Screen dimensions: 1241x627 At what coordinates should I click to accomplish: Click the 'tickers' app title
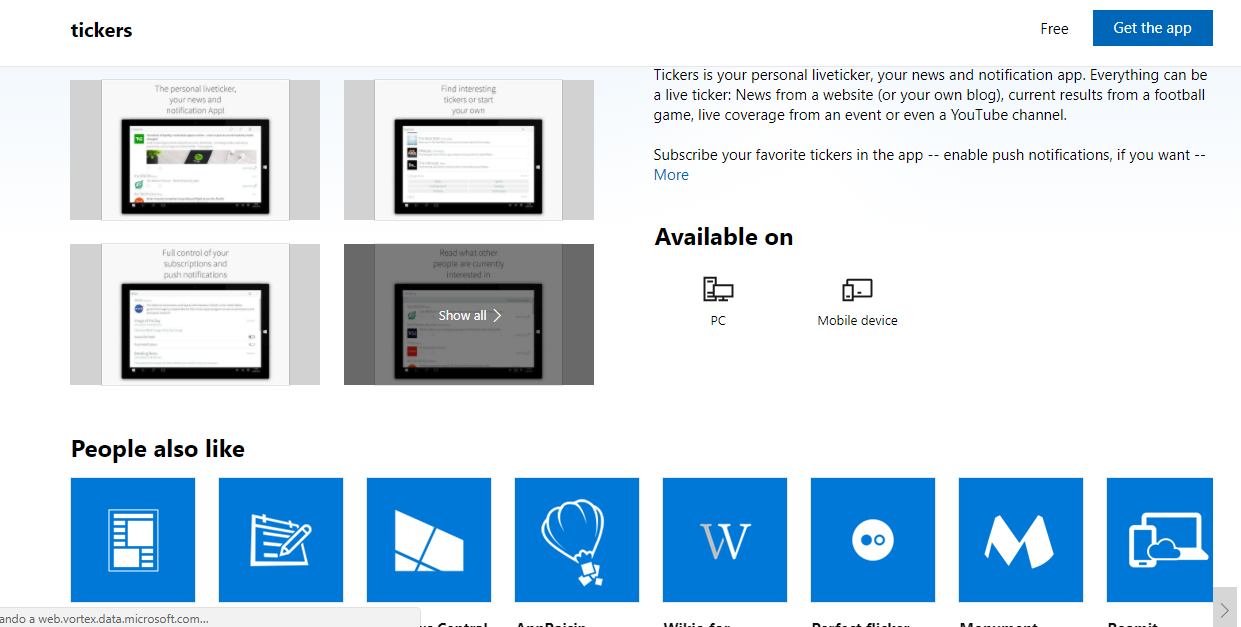coord(101,30)
